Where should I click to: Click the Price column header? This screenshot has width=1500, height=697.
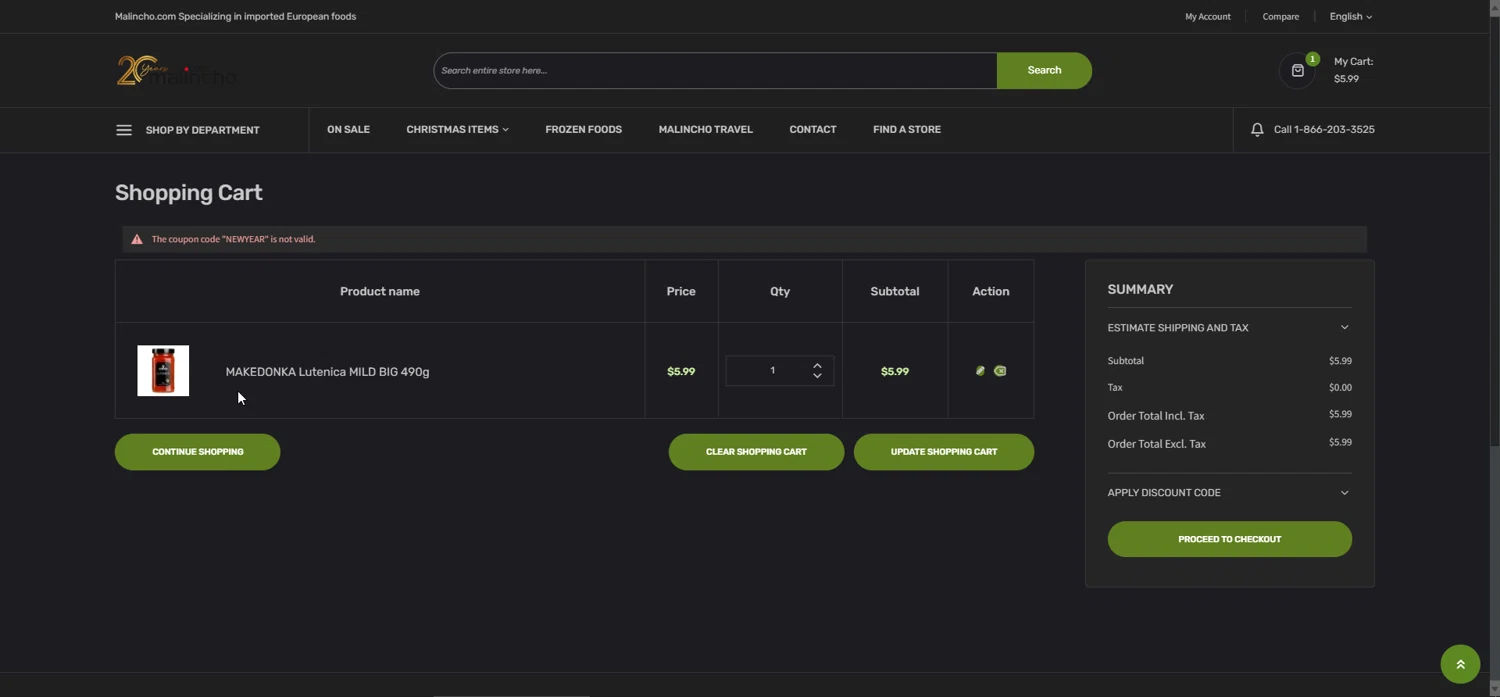681,291
